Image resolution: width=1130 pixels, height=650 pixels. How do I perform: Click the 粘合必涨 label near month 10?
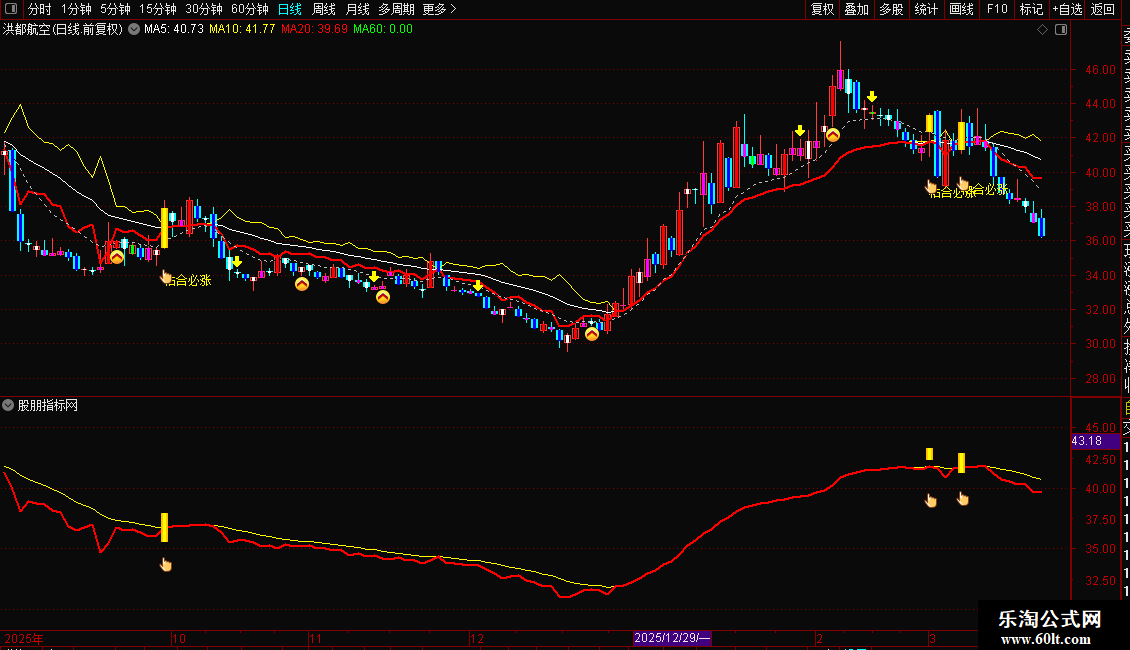[189, 280]
